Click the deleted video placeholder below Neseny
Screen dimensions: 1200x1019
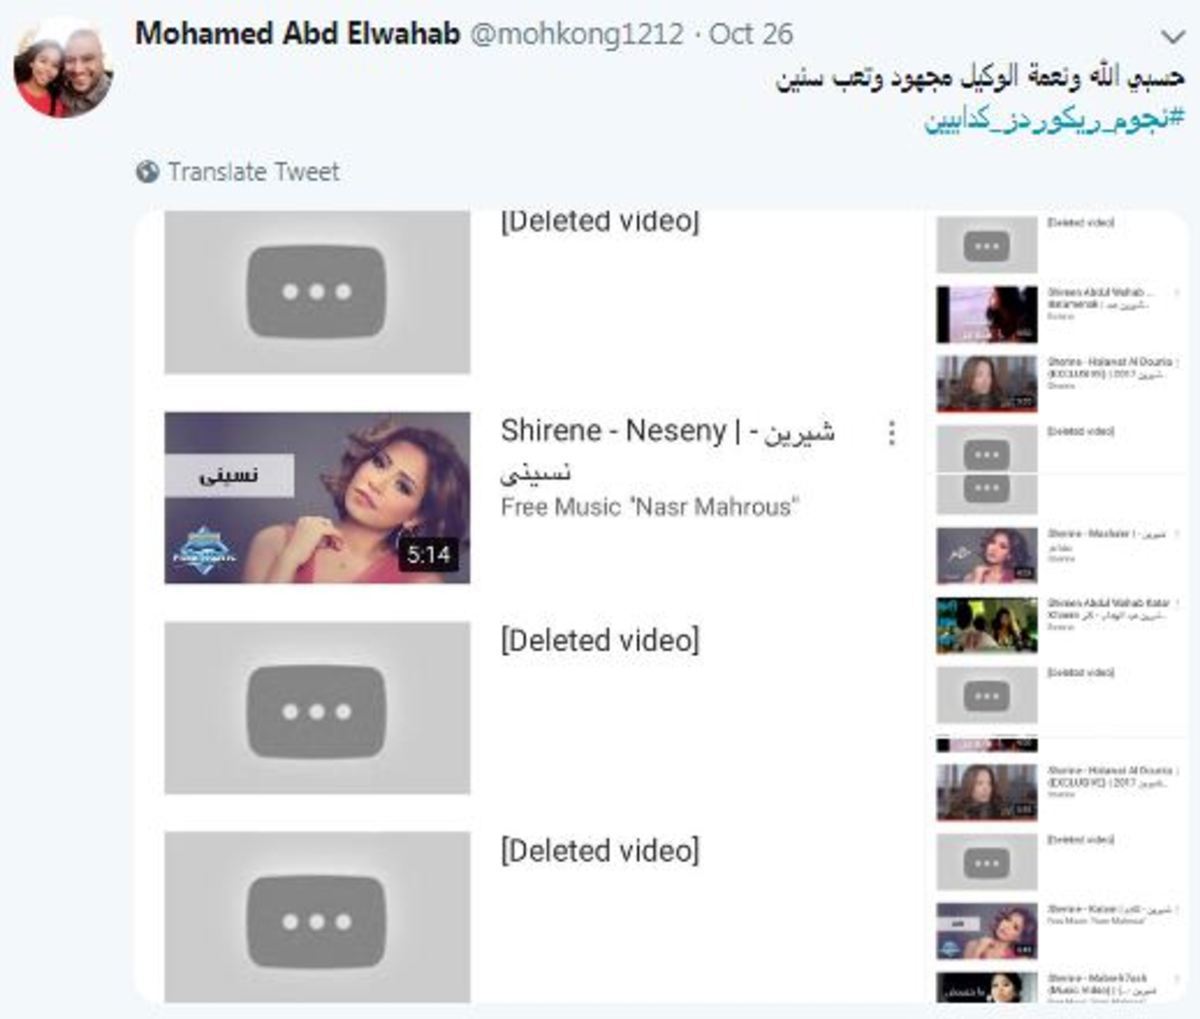[x=317, y=708]
